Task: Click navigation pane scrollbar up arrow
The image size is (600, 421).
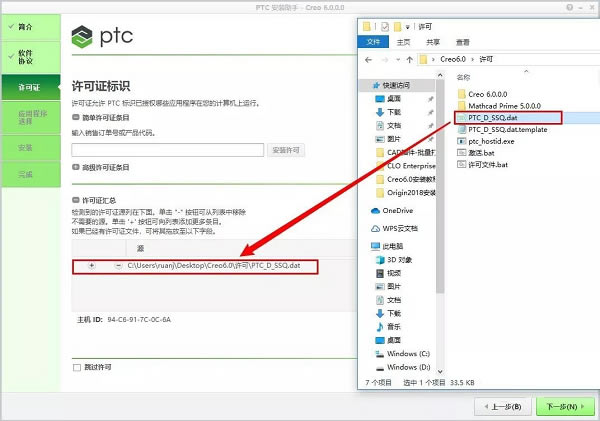Action: point(440,75)
